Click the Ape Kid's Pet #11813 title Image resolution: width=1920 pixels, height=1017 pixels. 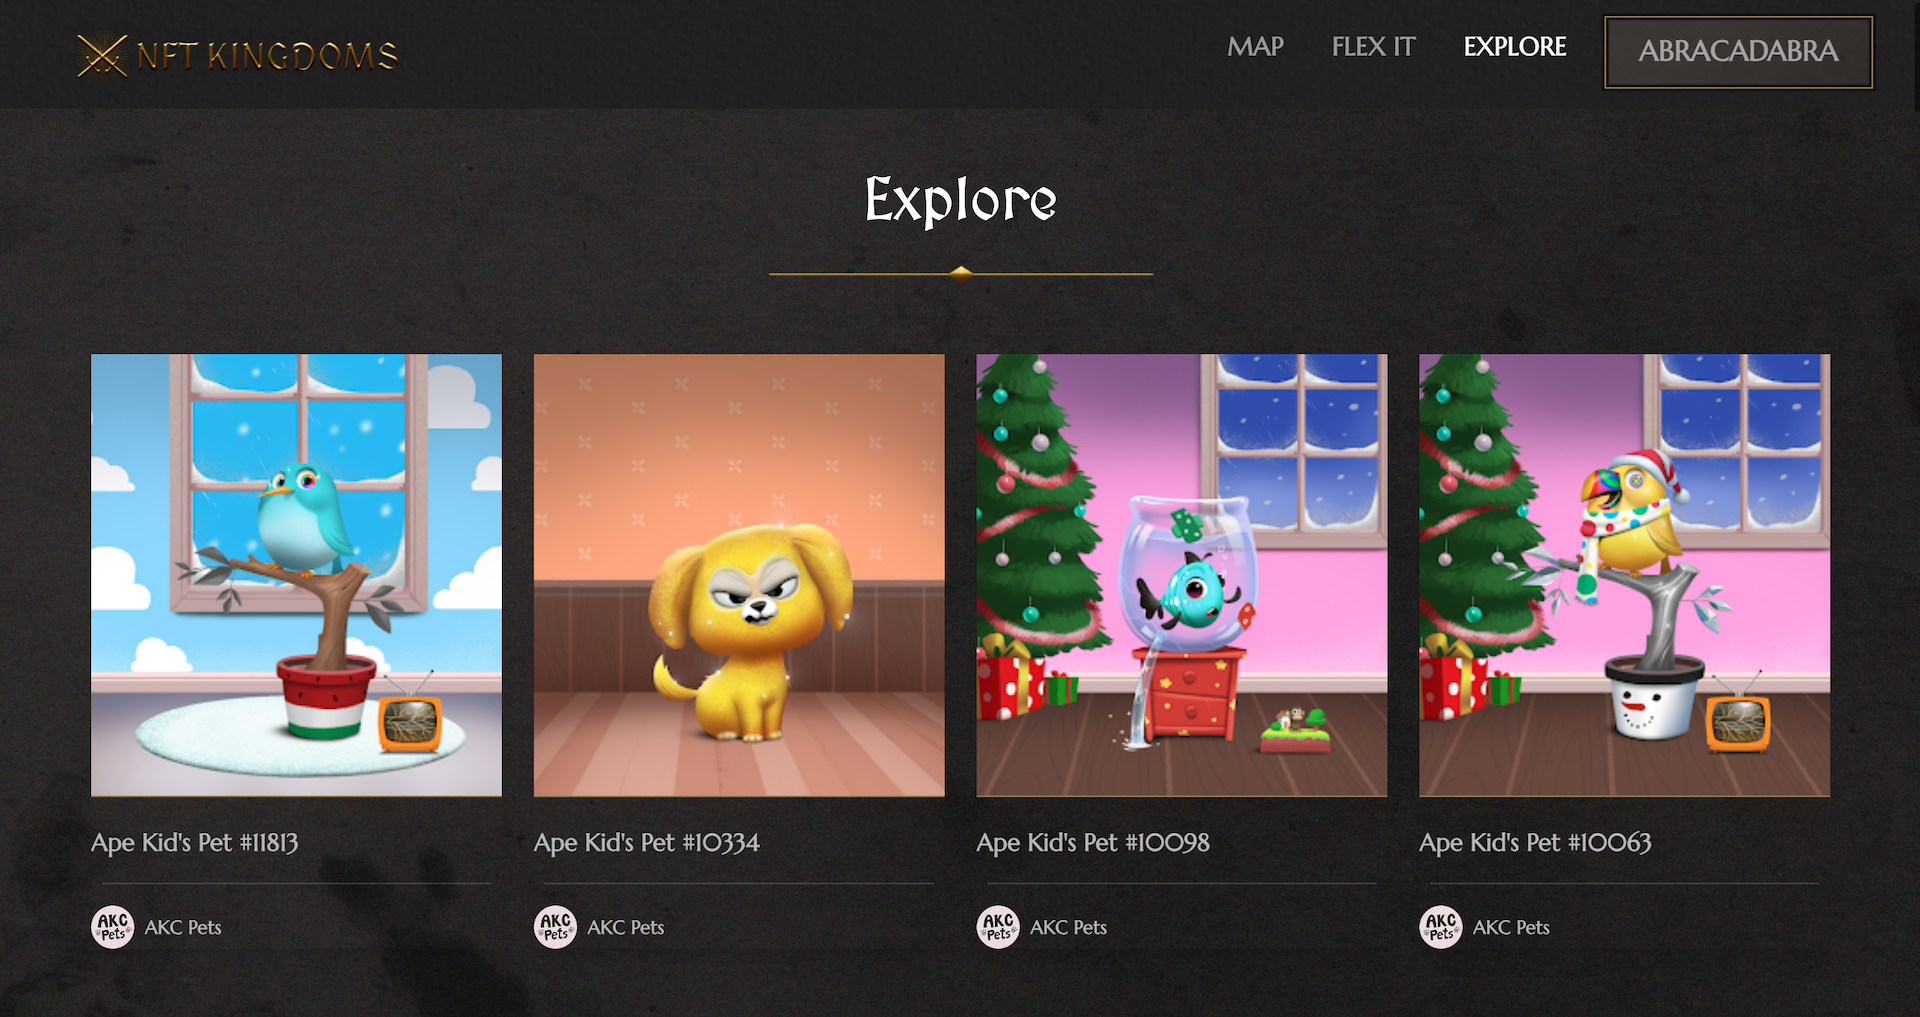point(195,843)
